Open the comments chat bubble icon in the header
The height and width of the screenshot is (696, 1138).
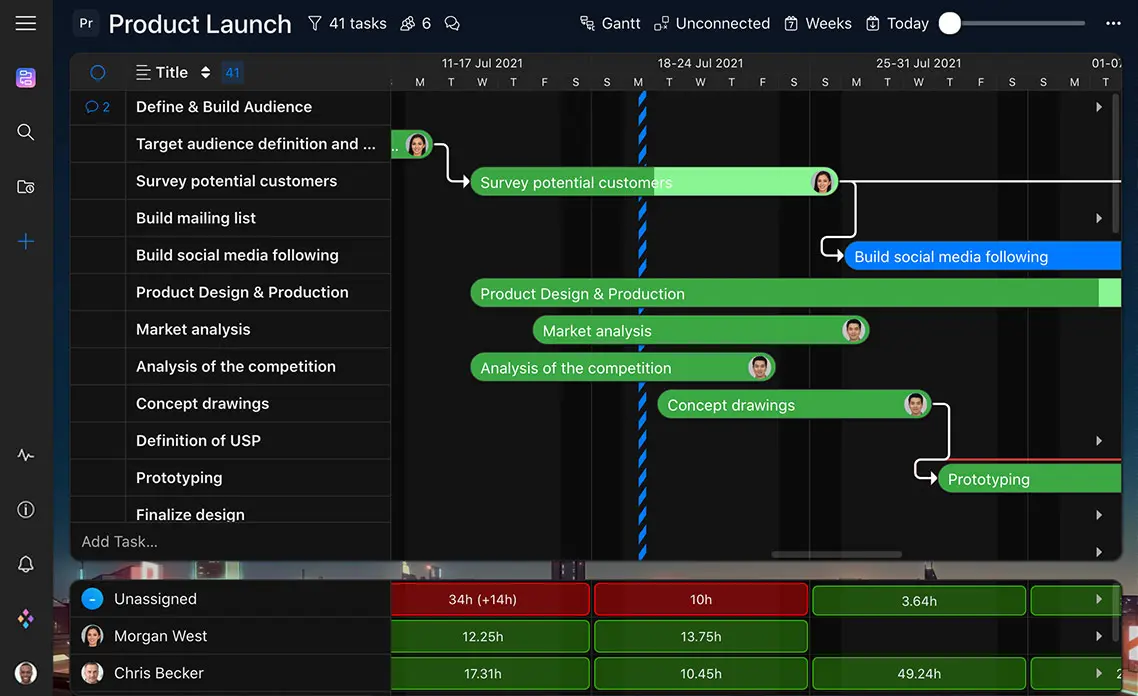tap(452, 23)
